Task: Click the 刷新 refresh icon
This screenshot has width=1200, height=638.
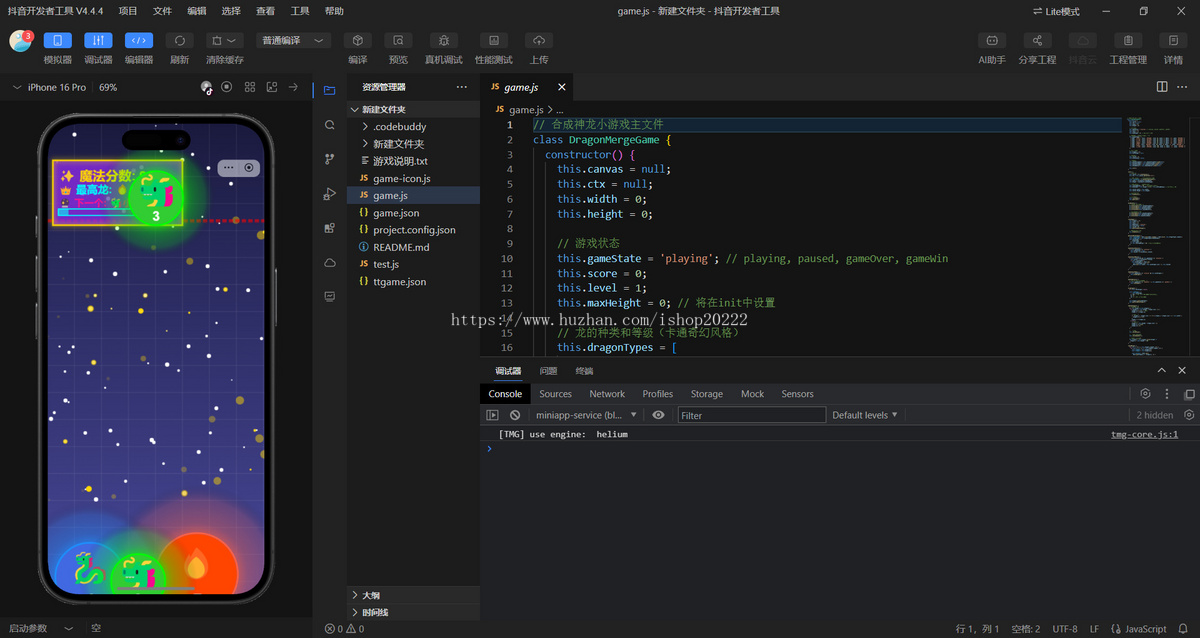Action: click(x=179, y=41)
